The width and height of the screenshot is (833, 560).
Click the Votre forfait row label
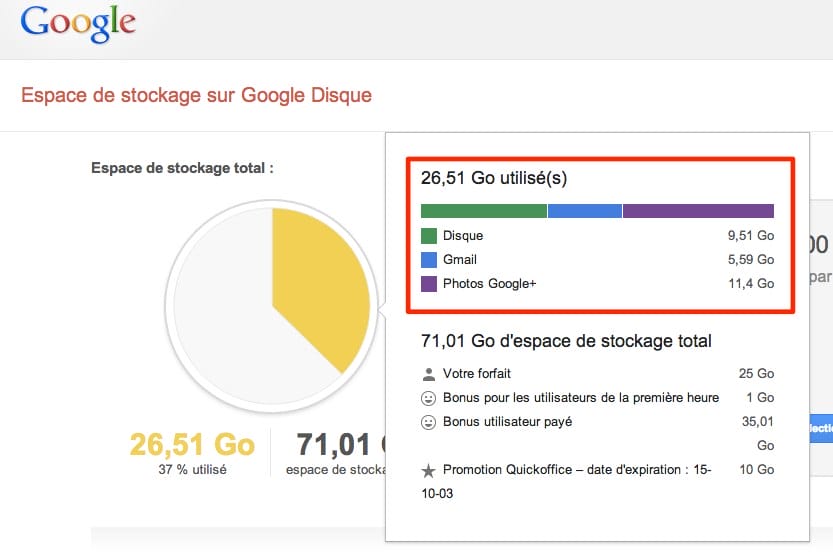click(477, 374)
